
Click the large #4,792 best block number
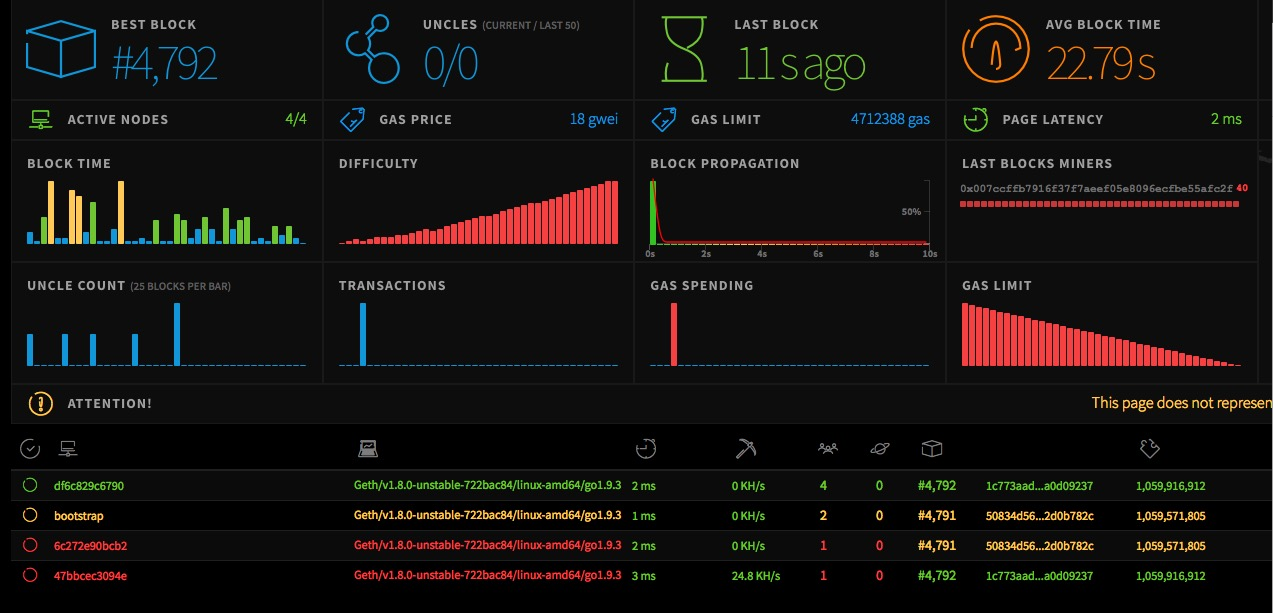[165, 64]
